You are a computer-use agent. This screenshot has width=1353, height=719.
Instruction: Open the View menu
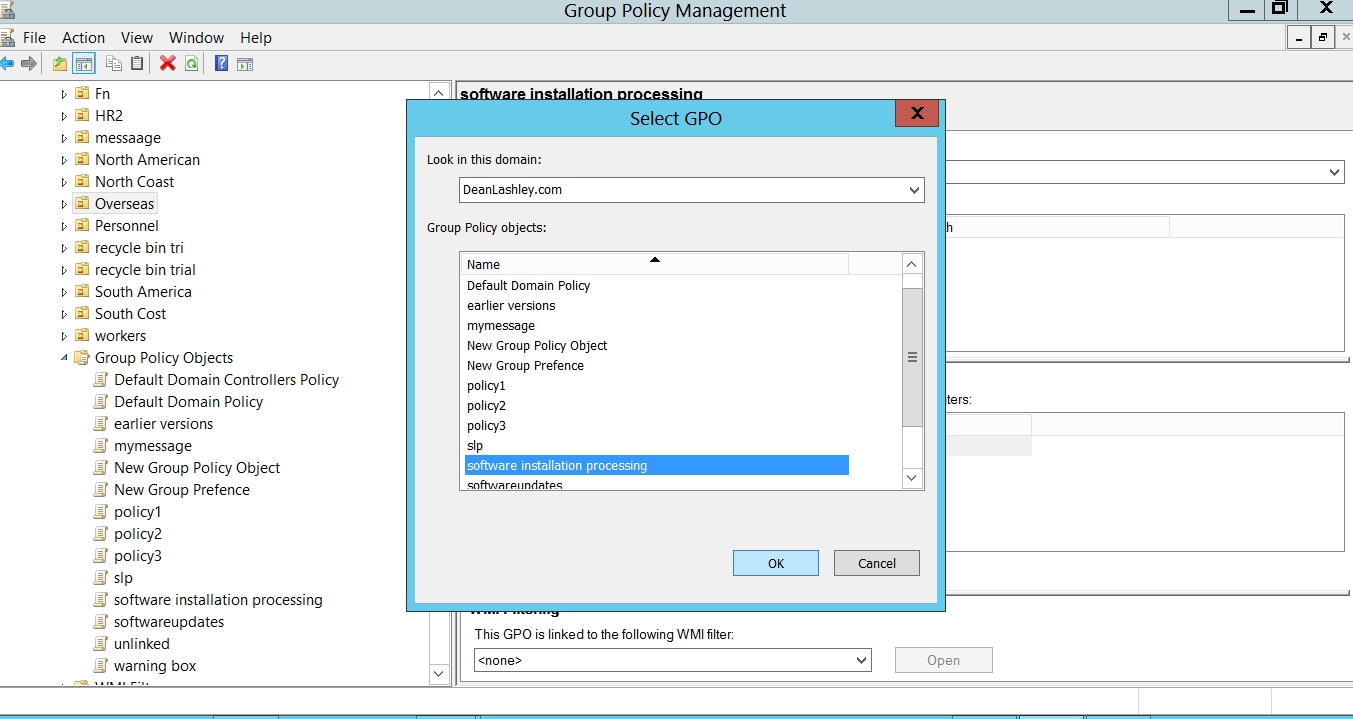pos(137,38)
